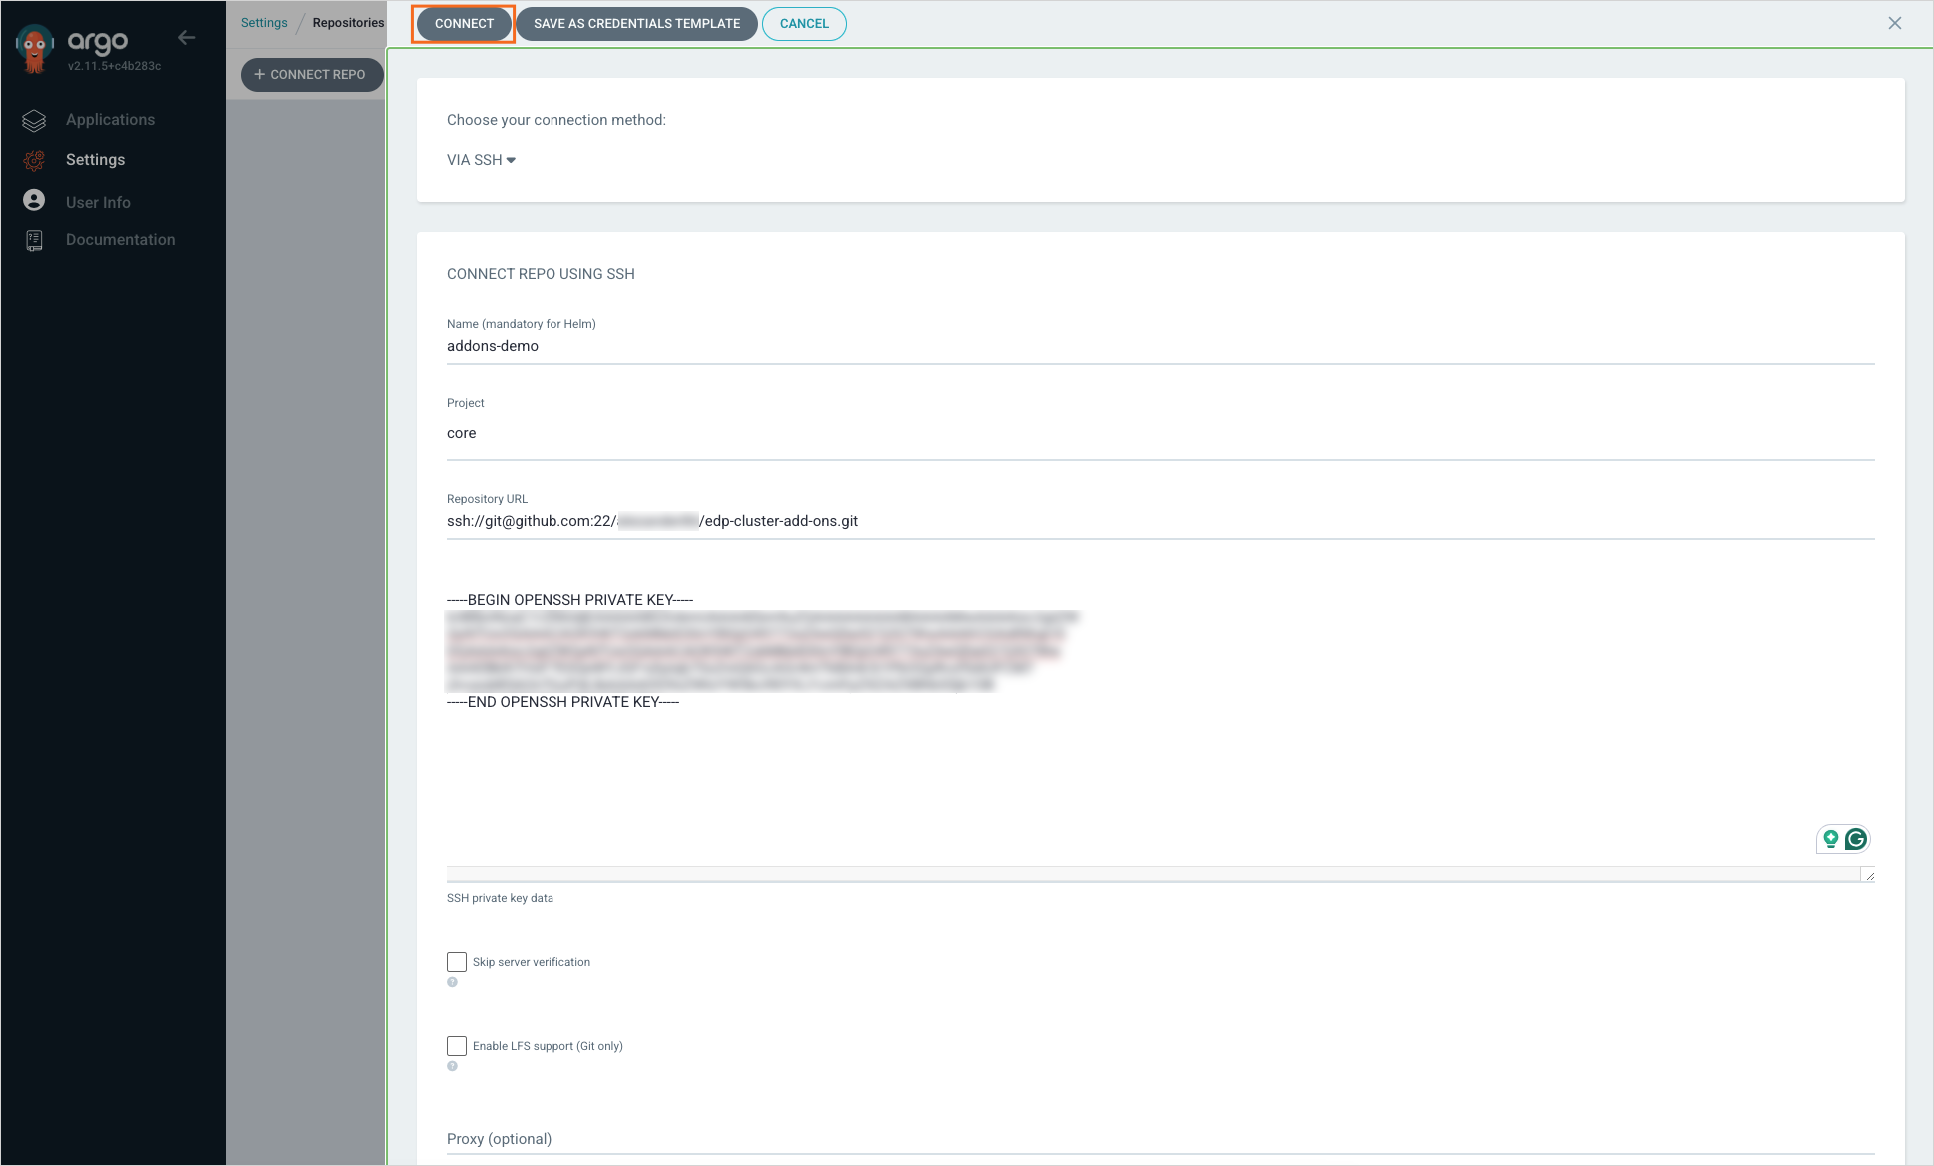Viewport: 1934px width, 1166px height.
Task: Click the help icon under Skip server verification
Action: pyautogui.click(x=453, y=982)
